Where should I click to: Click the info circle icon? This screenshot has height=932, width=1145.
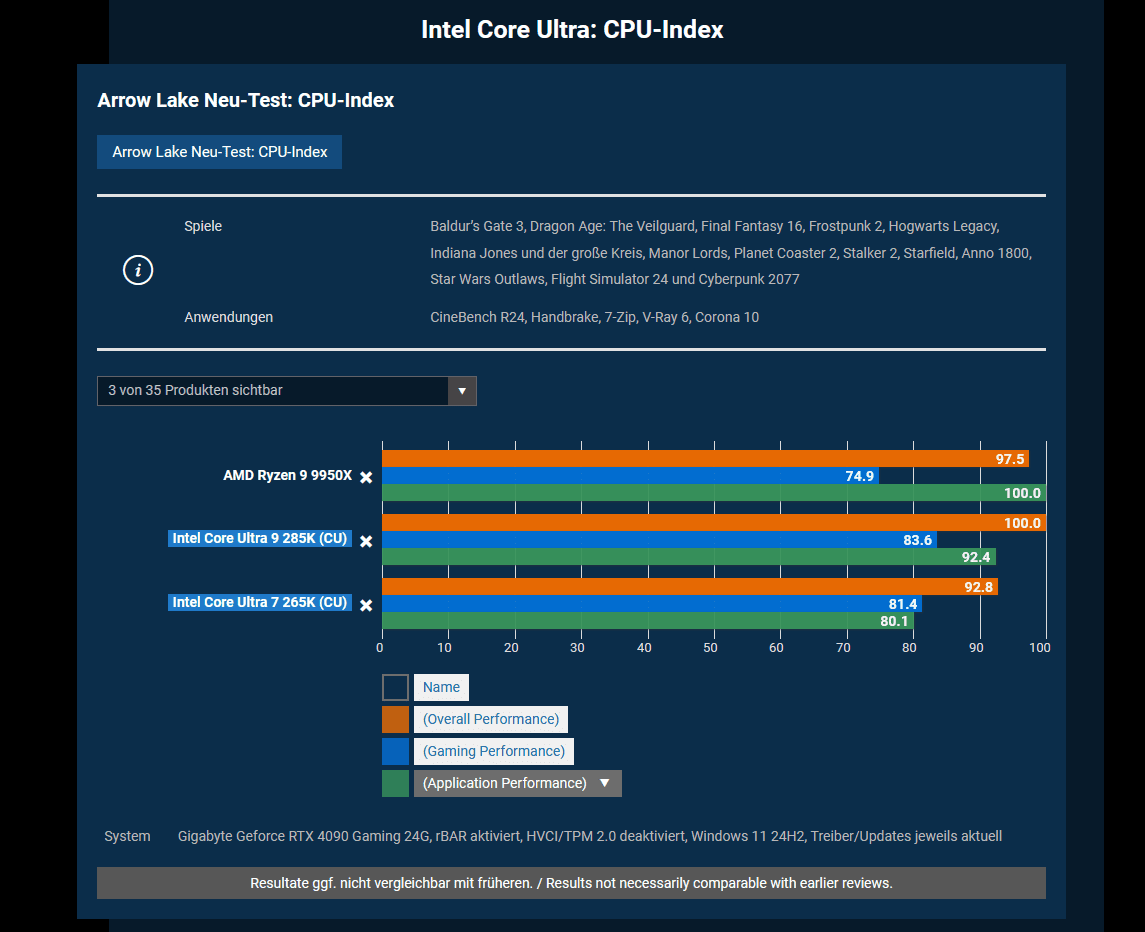coord(138,270)
